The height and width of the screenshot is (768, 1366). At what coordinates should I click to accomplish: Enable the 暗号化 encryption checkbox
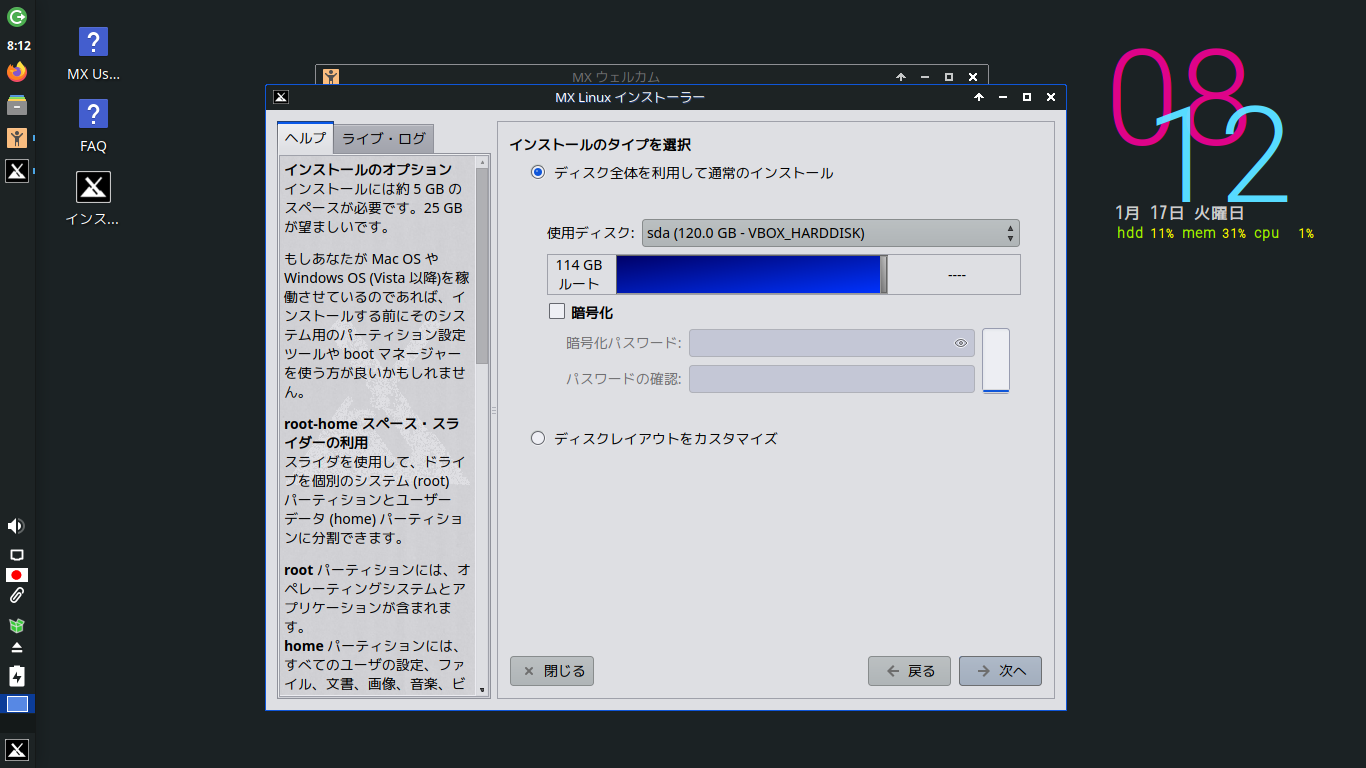click(x=557, y=312)
